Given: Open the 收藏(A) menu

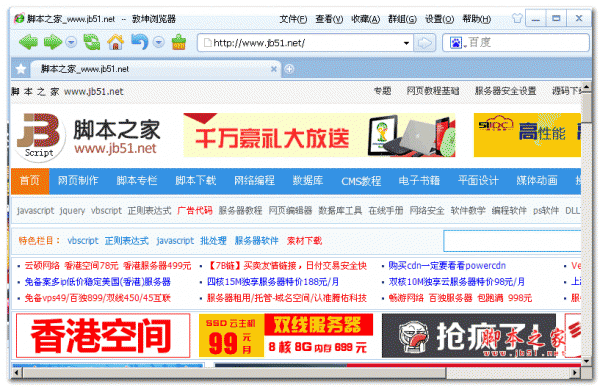Looking at the screenshot, I should [365, 19].
